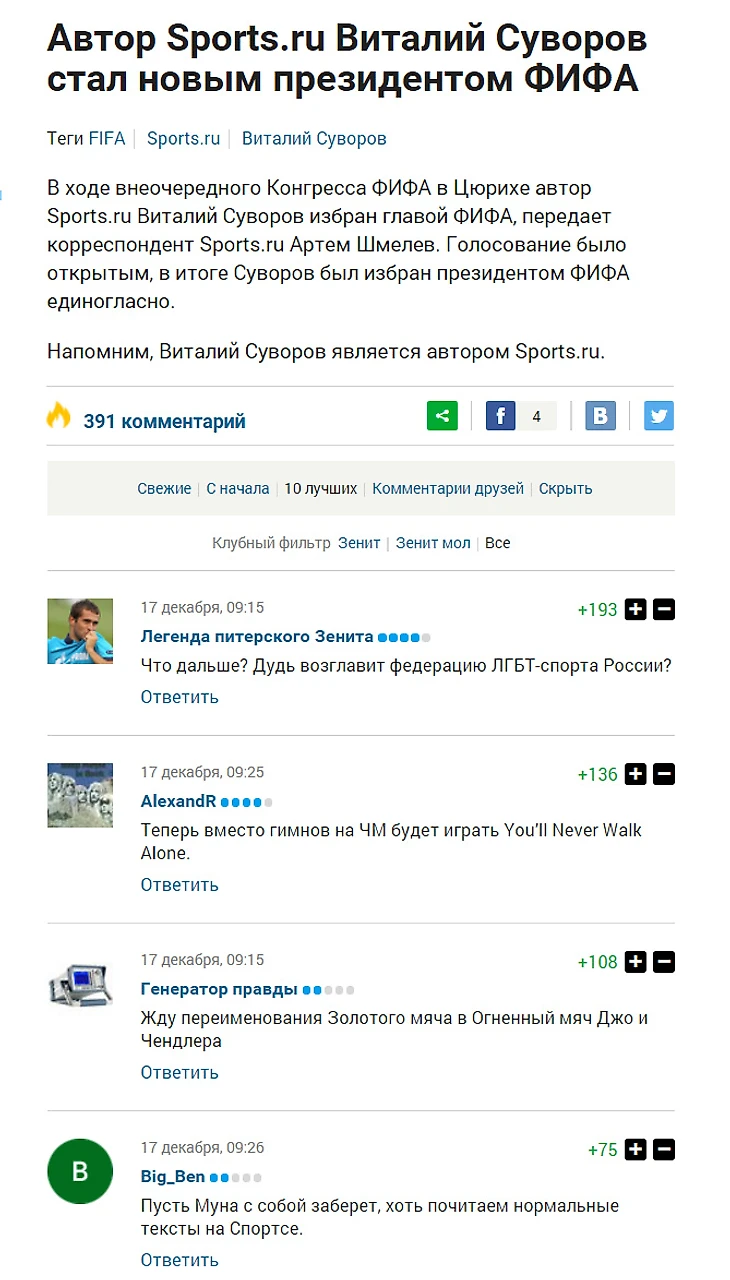Upvote Генератор правды comment with plus
The image size is (730, 1280).
point(636,962)
